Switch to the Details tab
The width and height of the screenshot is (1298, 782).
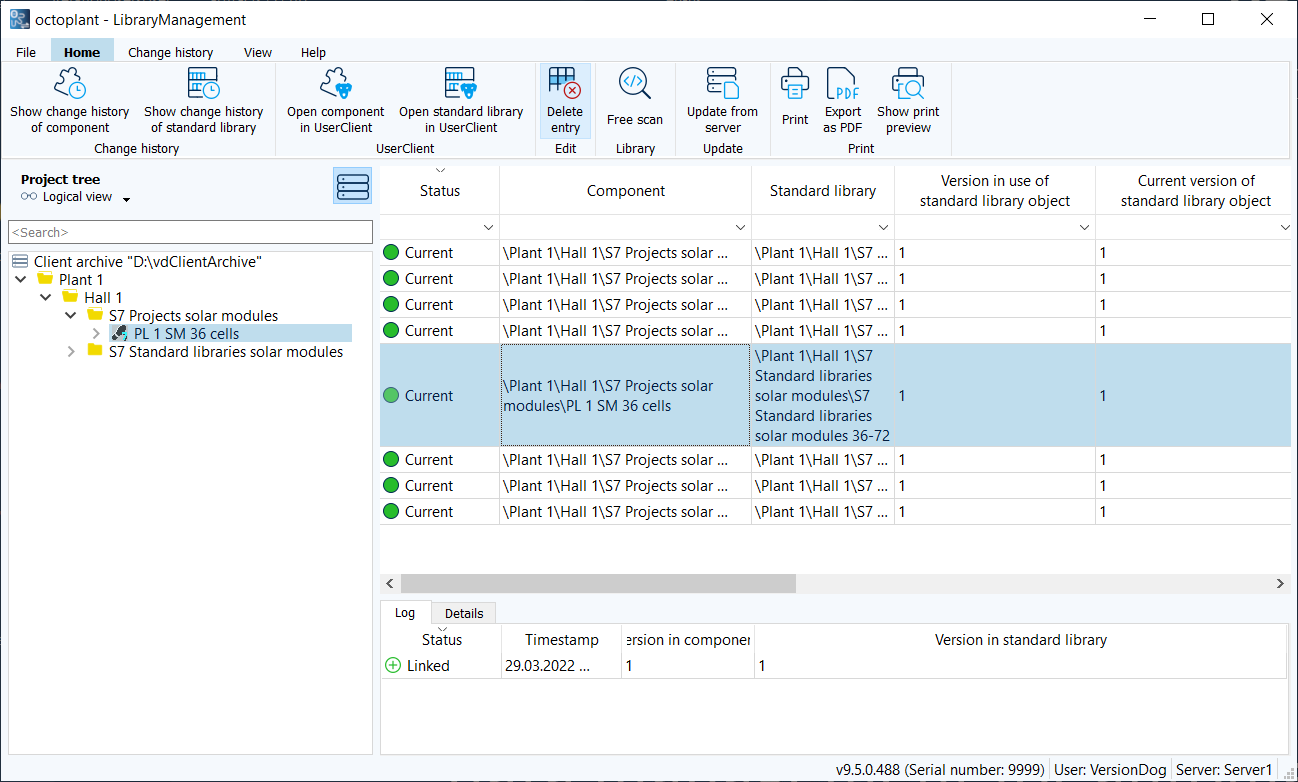[464, 613]
